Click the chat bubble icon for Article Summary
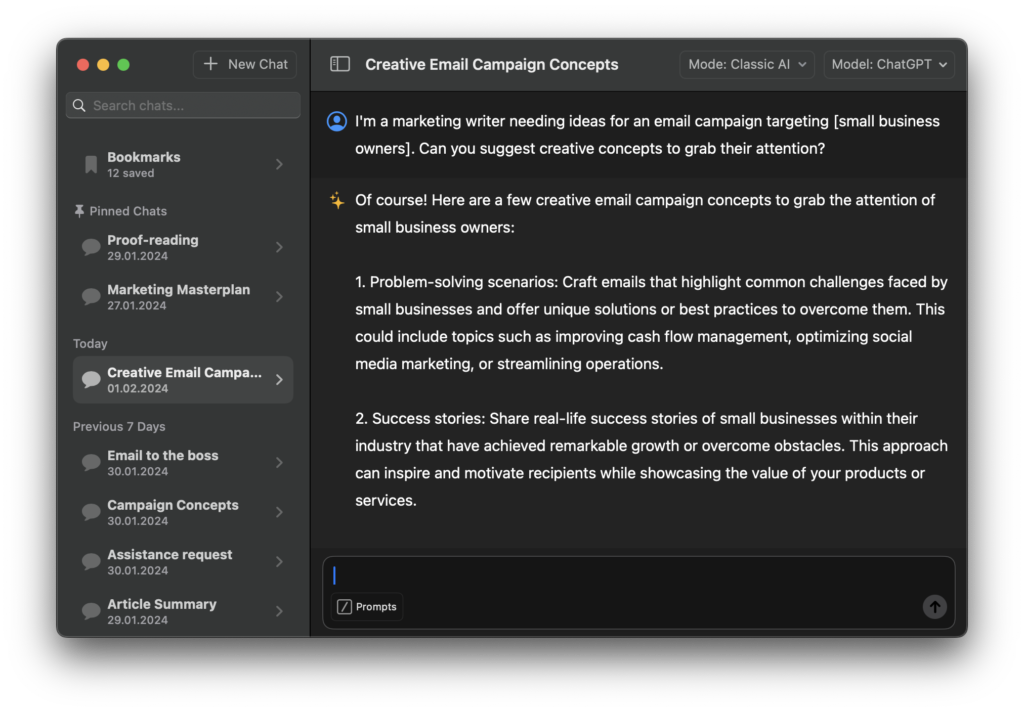 click(91, 611)
